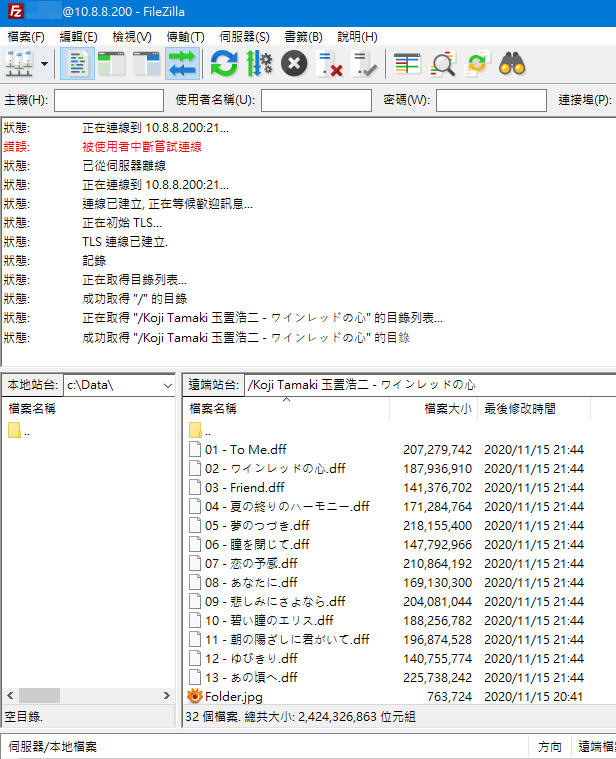616x759 pixels.
Task: Select remote parent folder icon
Action: pos(195,430)
